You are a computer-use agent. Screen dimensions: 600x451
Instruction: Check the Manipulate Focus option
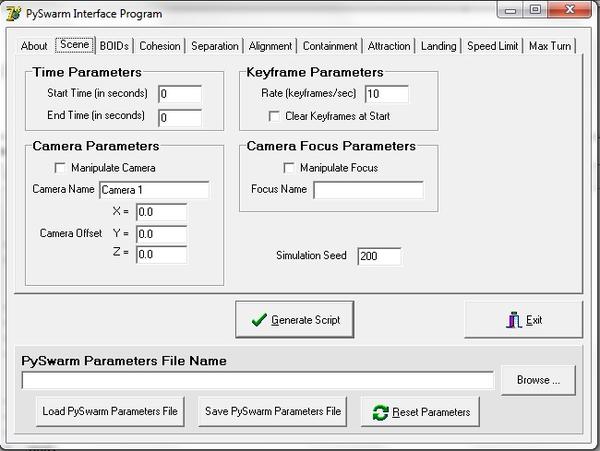[290, 168]
